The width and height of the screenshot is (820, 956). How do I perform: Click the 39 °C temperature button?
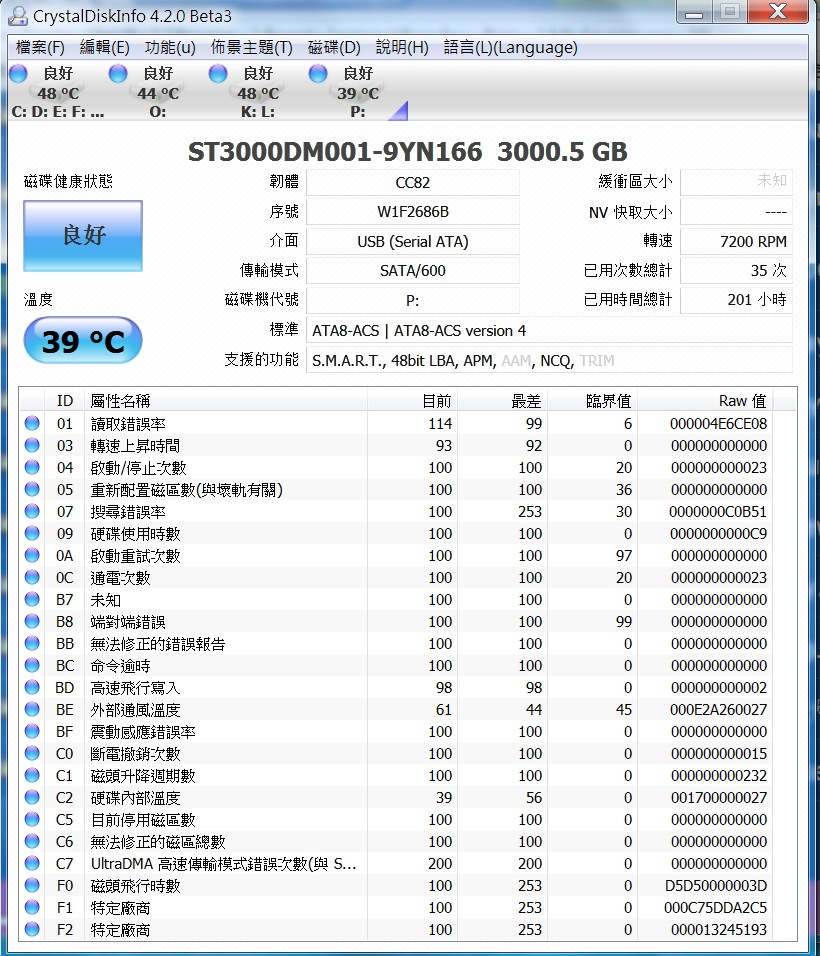coord(83,340)
